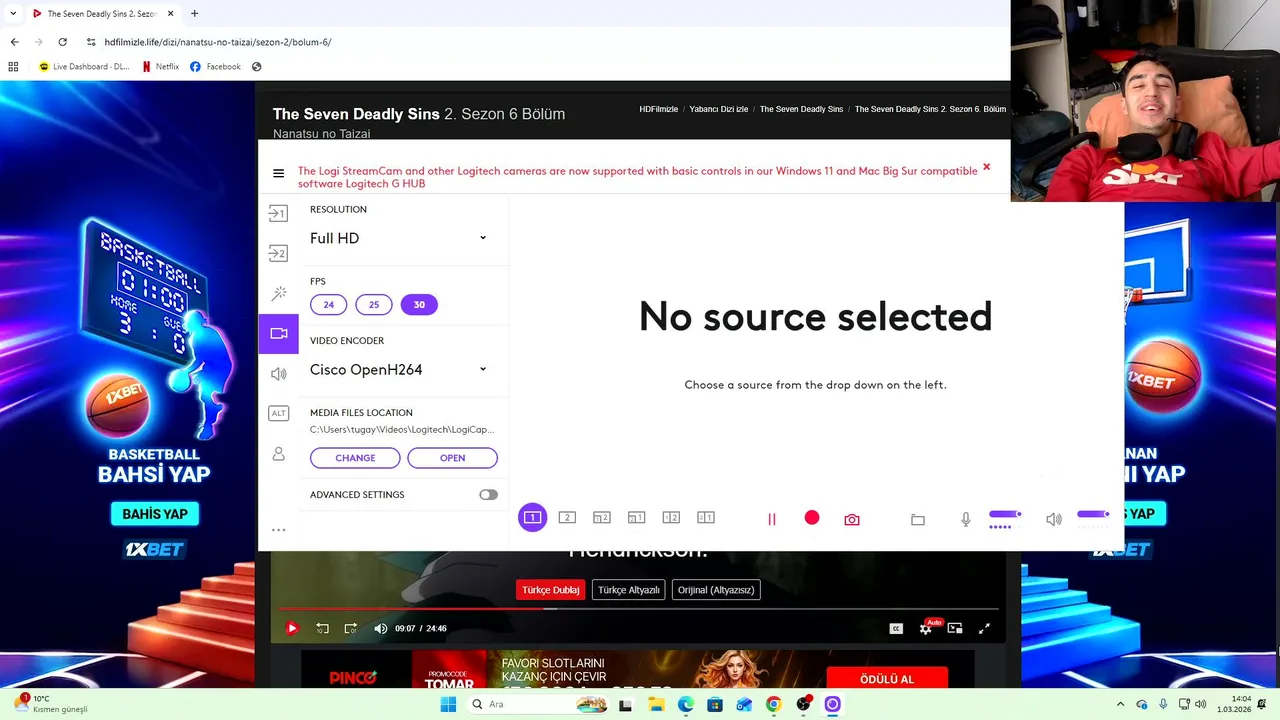Screen dimensions: 1280x720
Task: Open the Video Encoder Cisco OpenH264 dropdown
Action: click(x=398, y=369)
